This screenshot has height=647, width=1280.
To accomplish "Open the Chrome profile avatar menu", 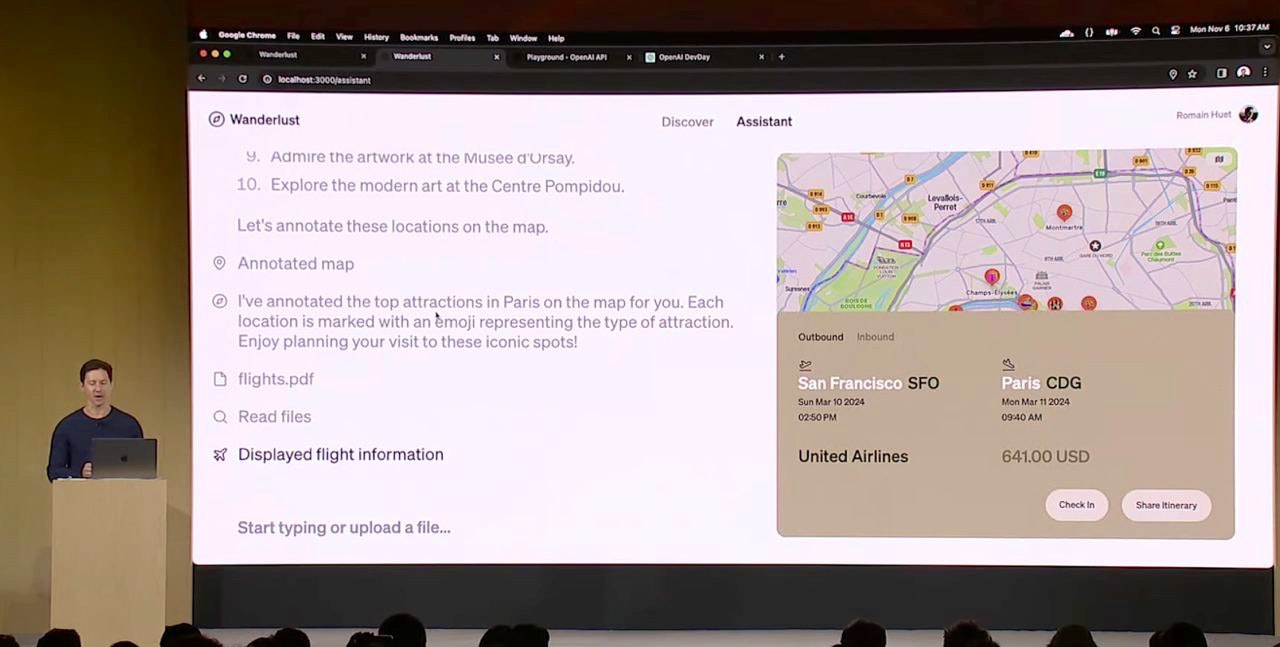I will click(1243, 73).
